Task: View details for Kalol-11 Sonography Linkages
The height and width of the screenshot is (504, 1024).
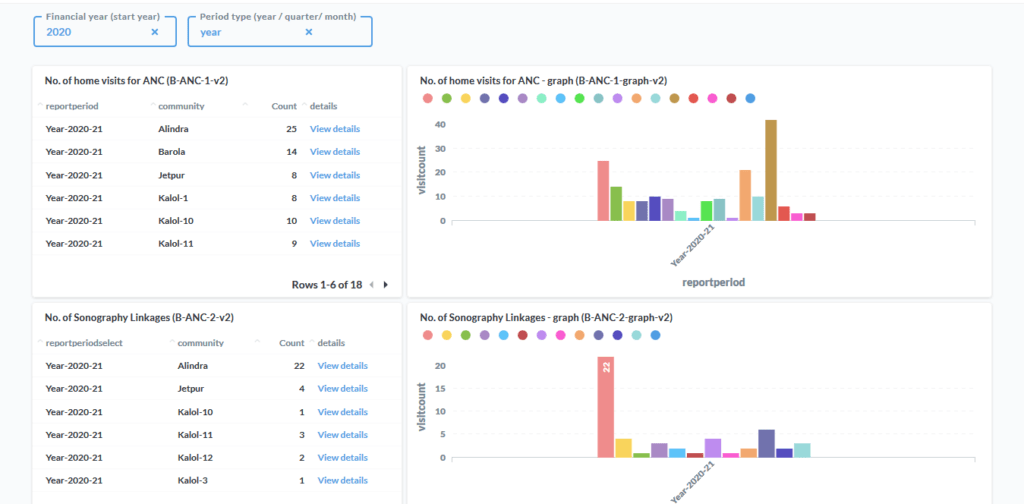Action: pyautogui.click(x=343, y=435)
